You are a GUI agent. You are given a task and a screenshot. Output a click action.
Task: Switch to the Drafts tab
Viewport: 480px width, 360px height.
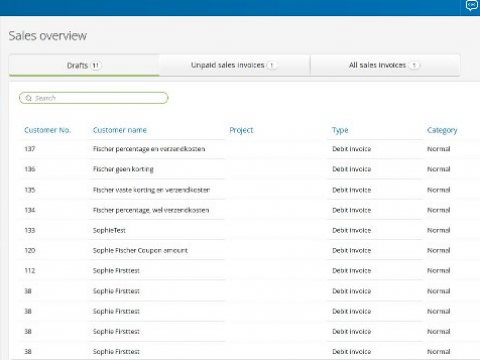tap(84, 65)
